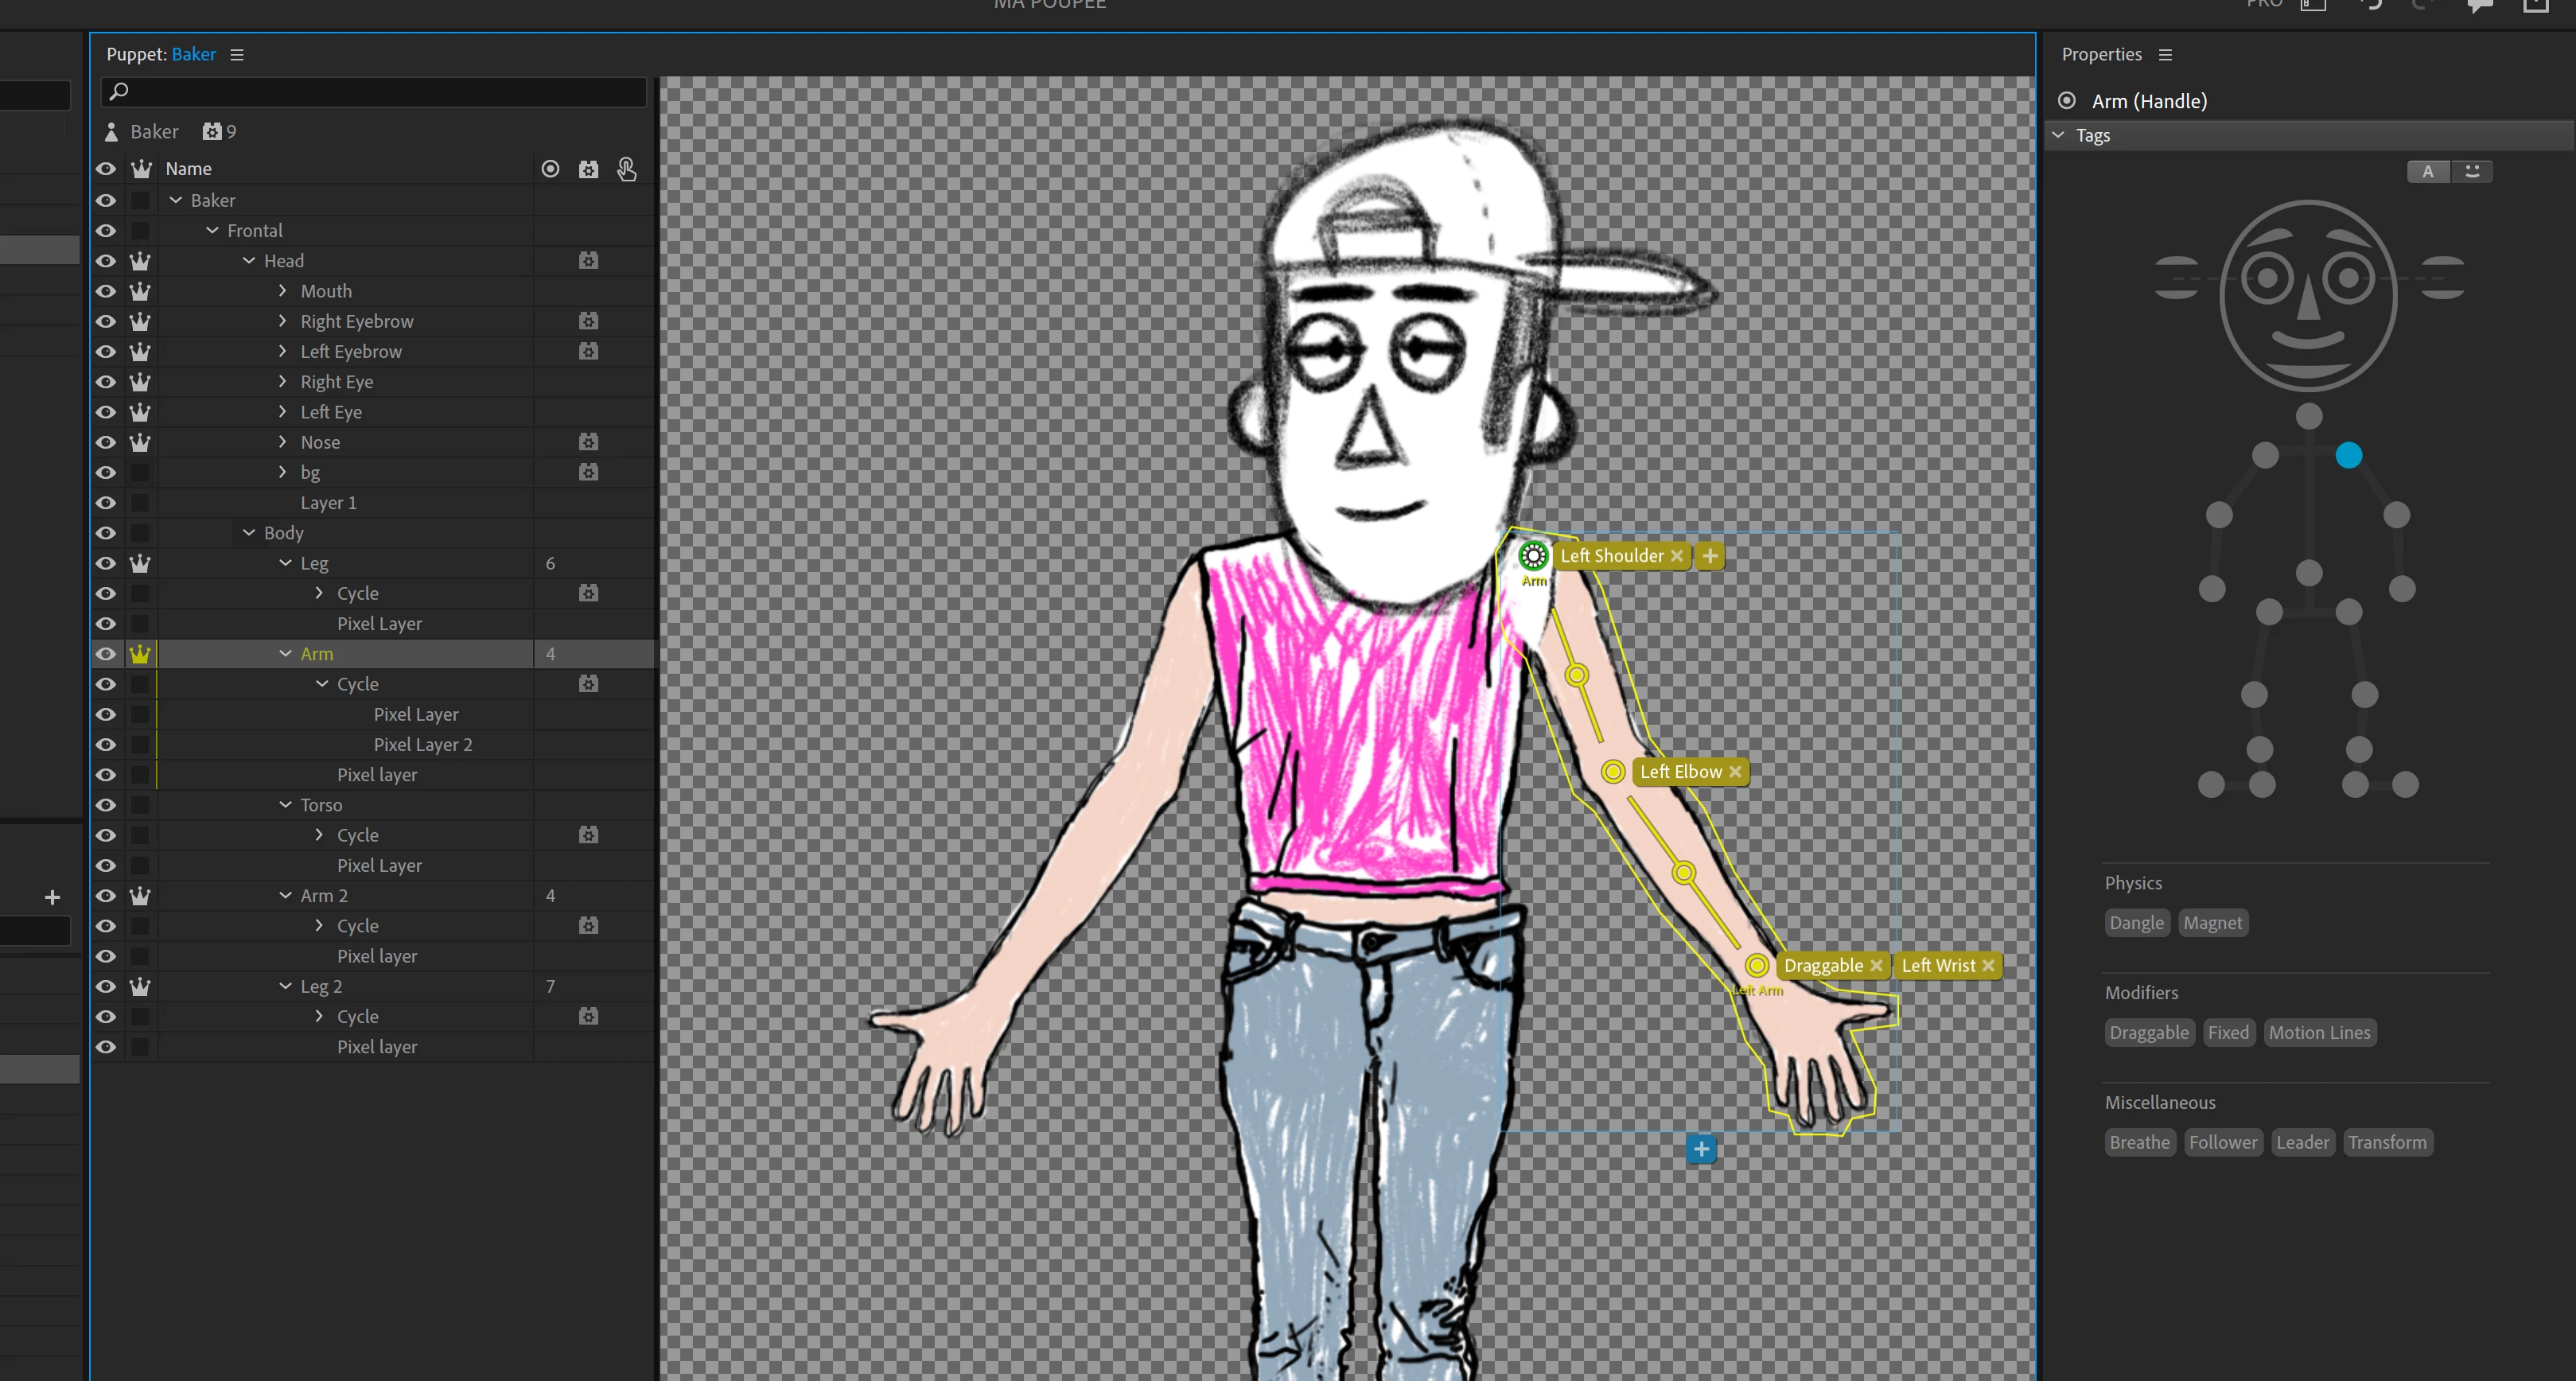Open the Puppet panel hamburger menu

[237, 55]
